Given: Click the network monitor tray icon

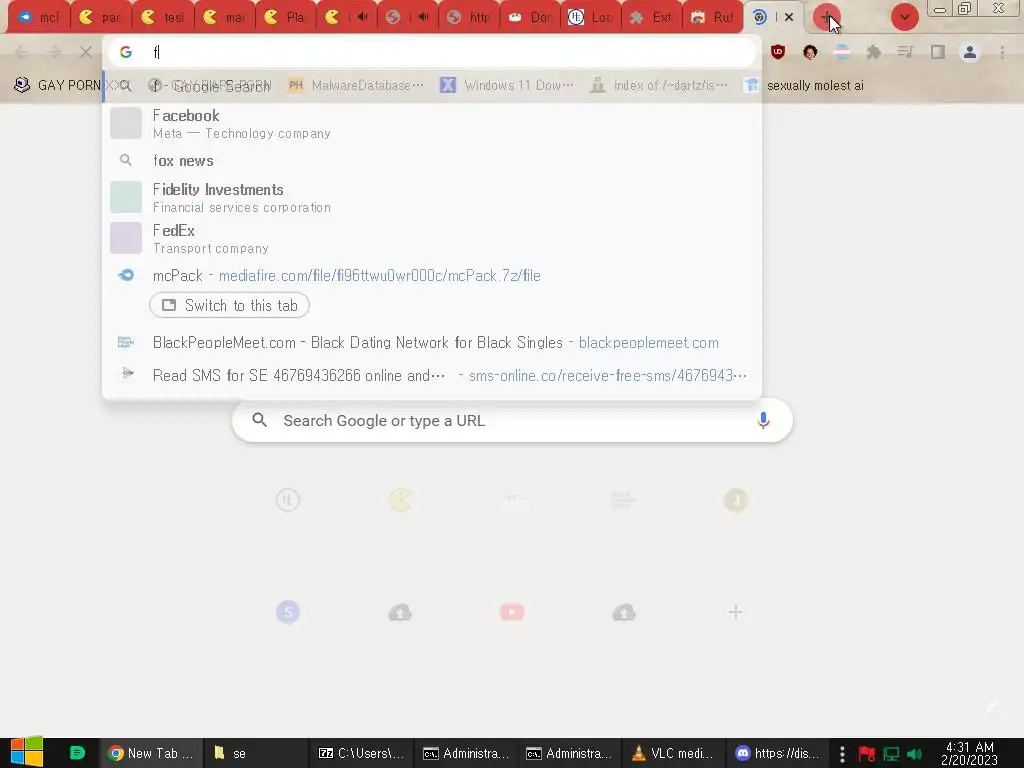Looking at the screenshot, I should pyautogui.click(x=891, y=754).
